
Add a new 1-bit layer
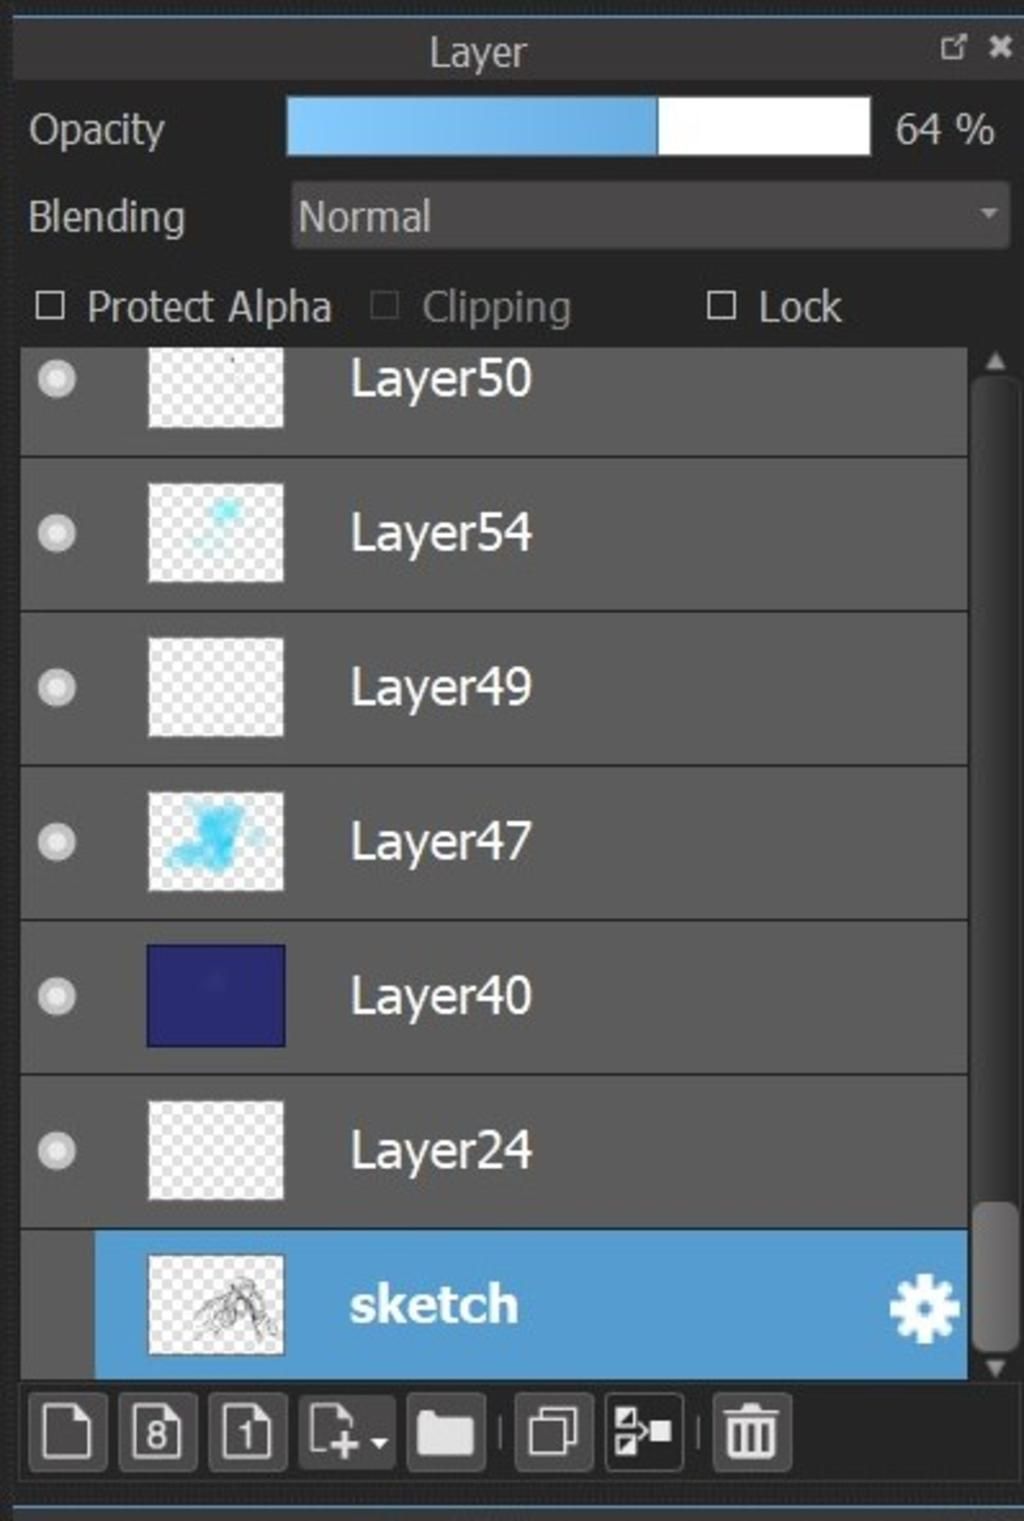pyautogui.click(x=247, y=1431)
